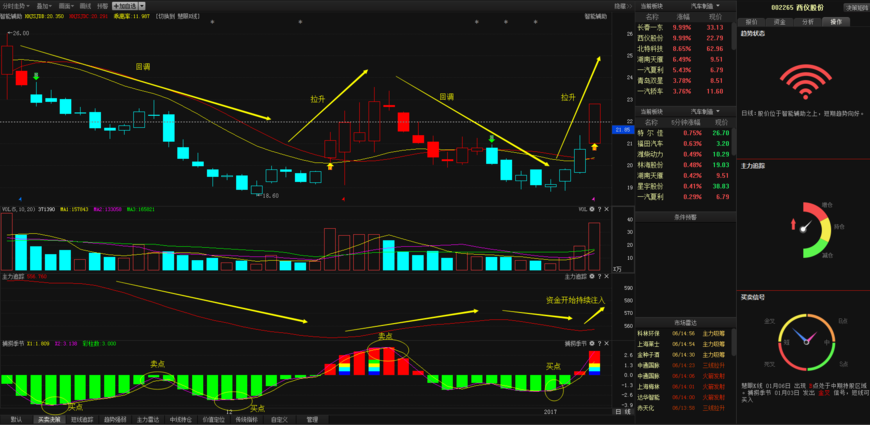Switch to the 分析 tab
This screenshot has width=870, height=425.
click(x=807, y=22)
